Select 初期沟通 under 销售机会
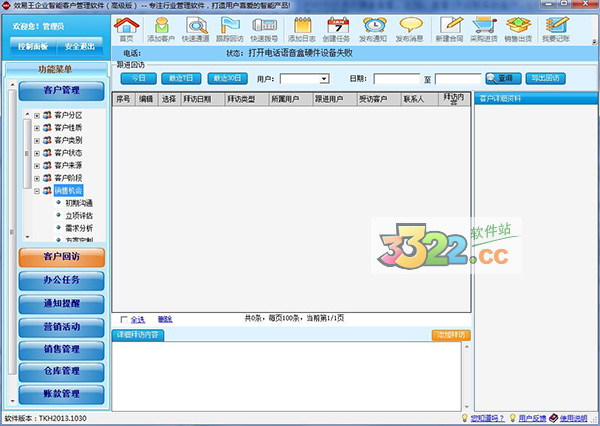The image size is (600, 426). pyautogui.click(x=79, y=203)
